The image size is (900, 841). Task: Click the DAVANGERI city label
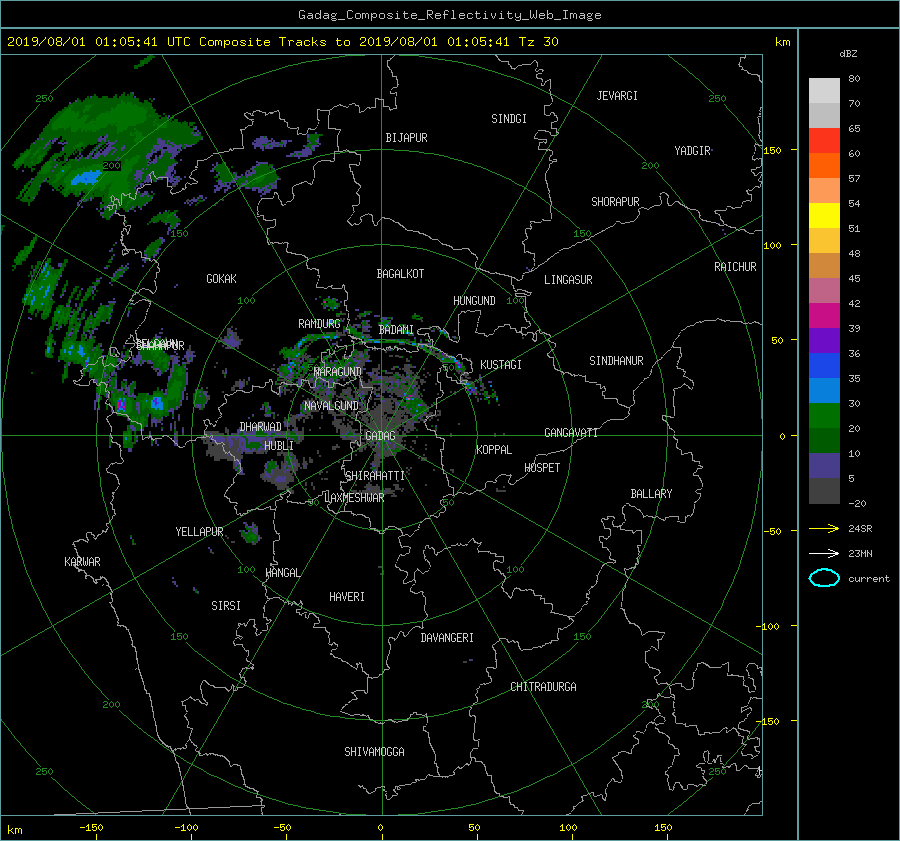coord(447,638)
